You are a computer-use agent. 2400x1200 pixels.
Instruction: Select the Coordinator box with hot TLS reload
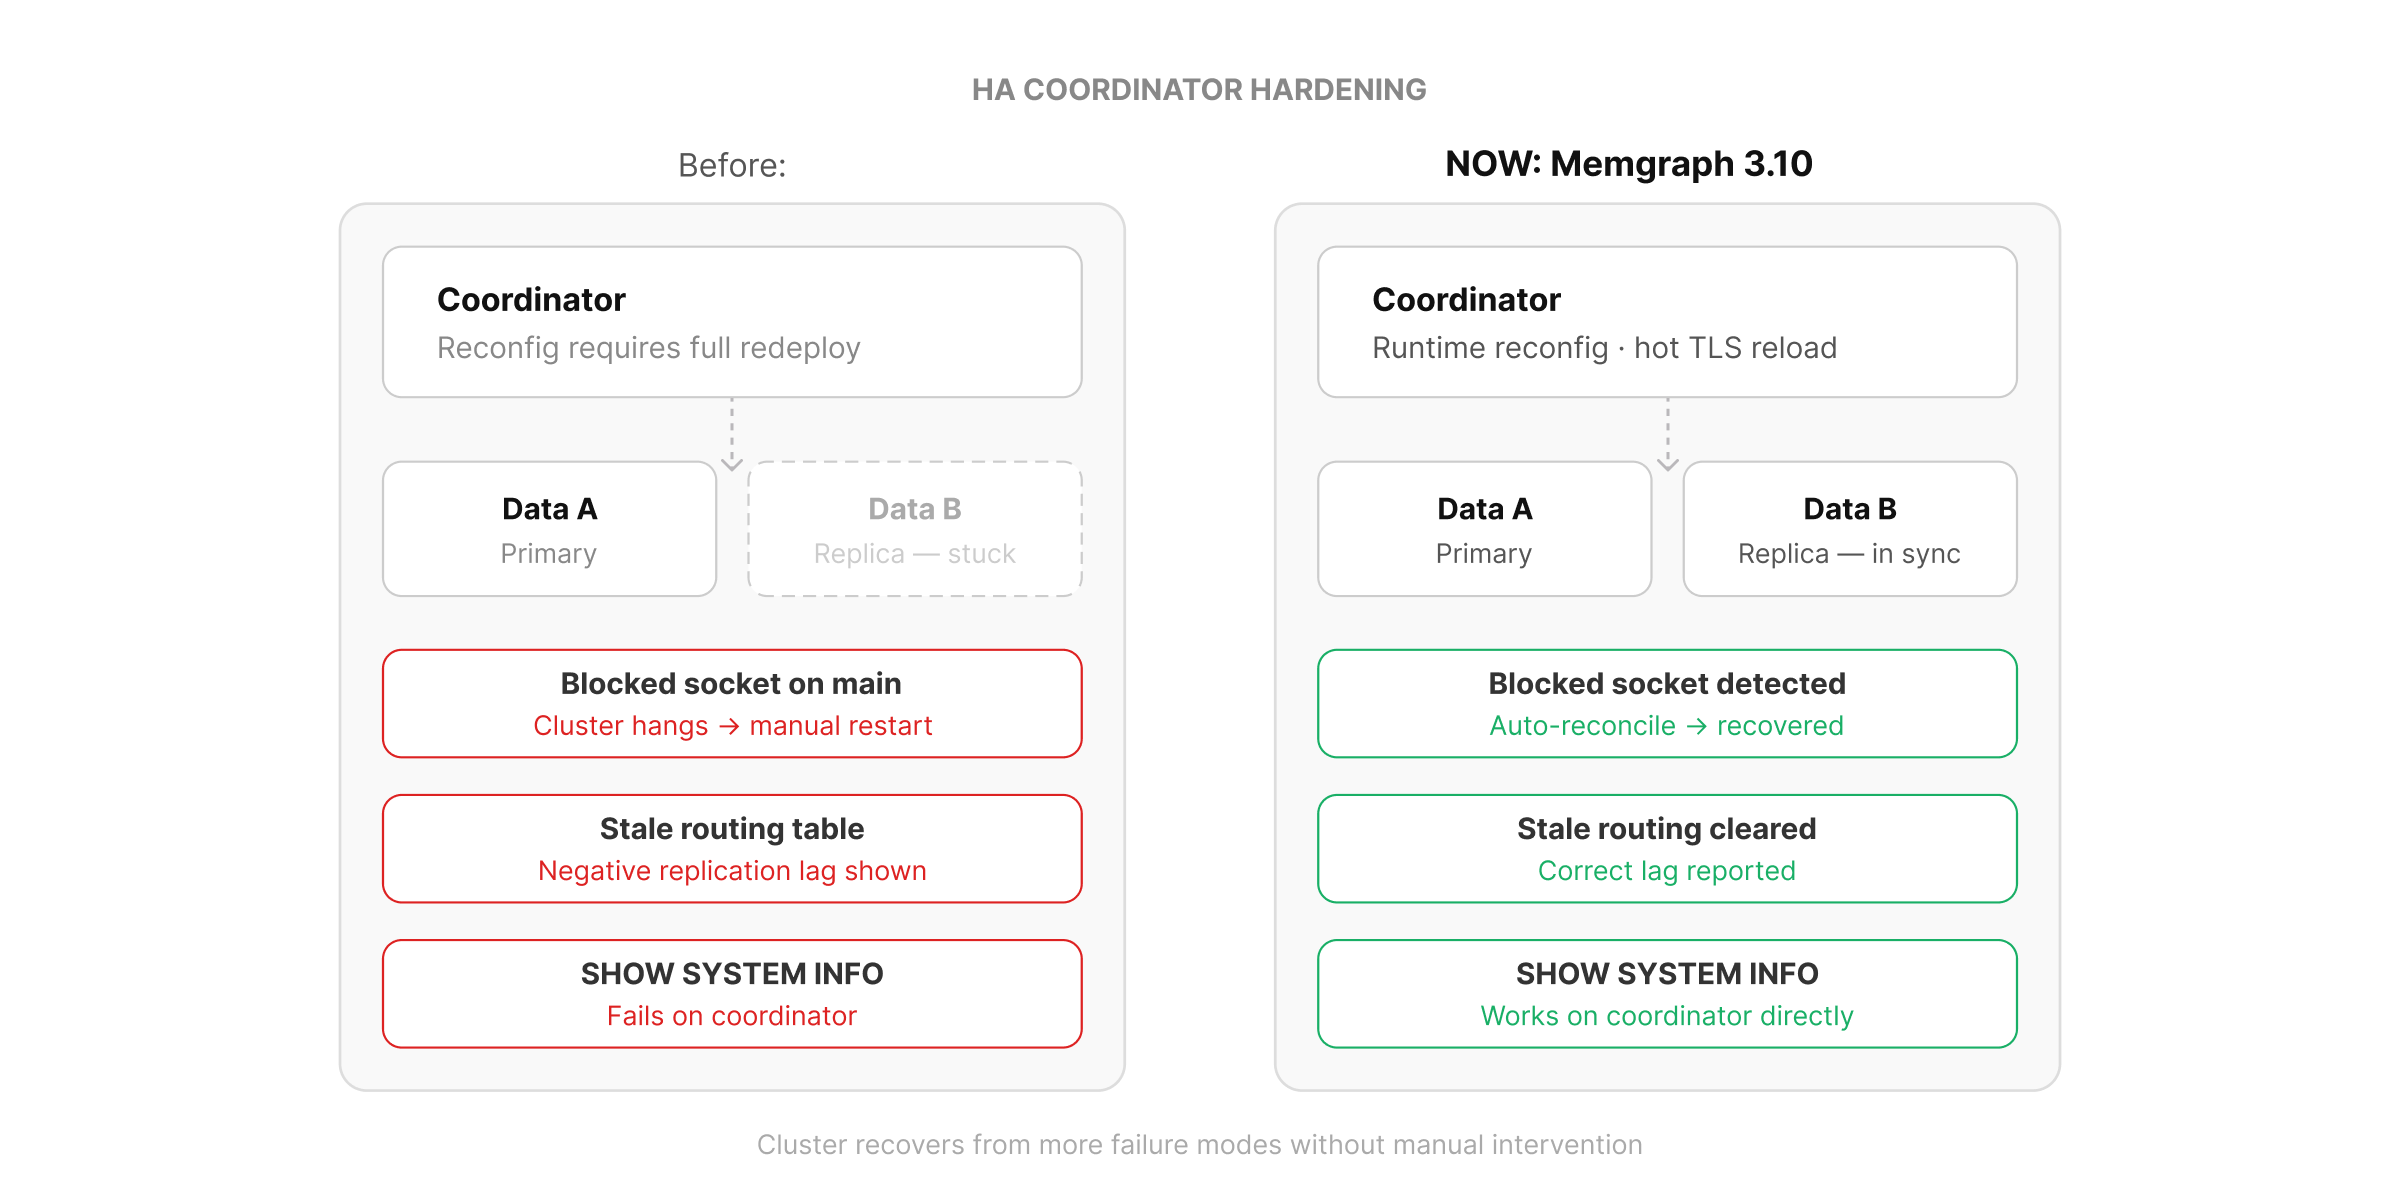[x=1667, y=322]
